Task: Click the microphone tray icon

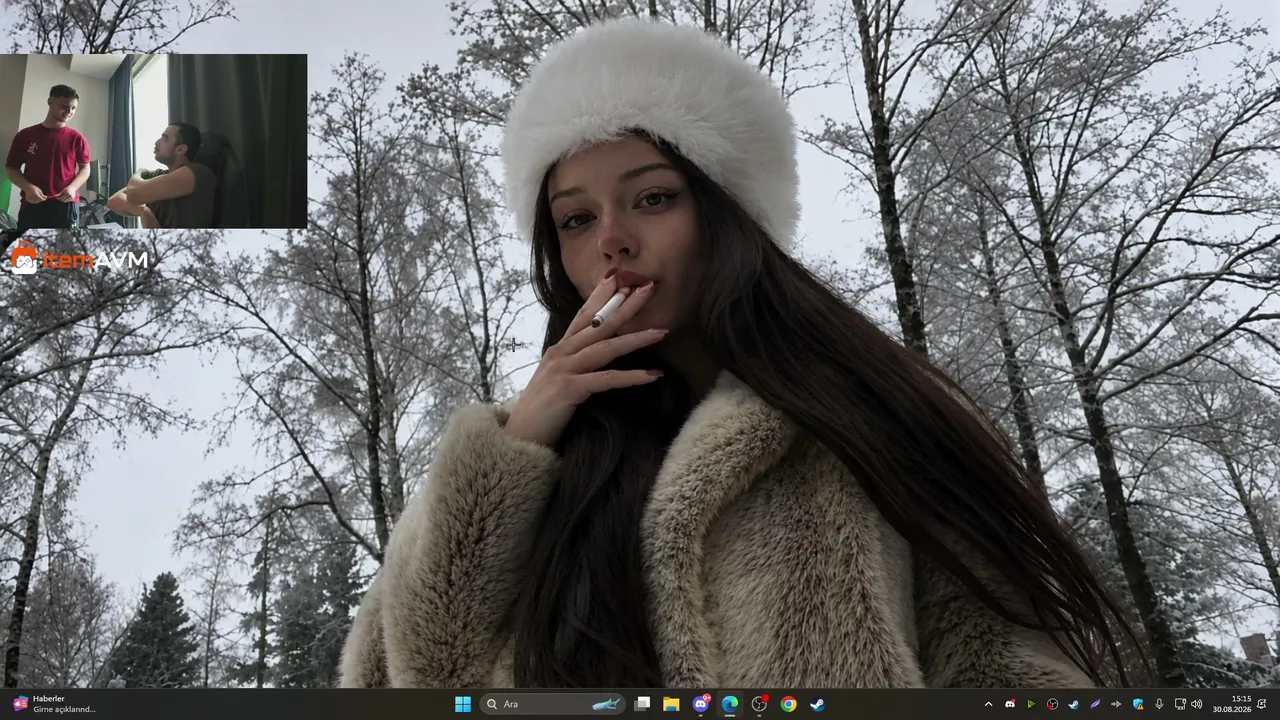Action: 1159,704
